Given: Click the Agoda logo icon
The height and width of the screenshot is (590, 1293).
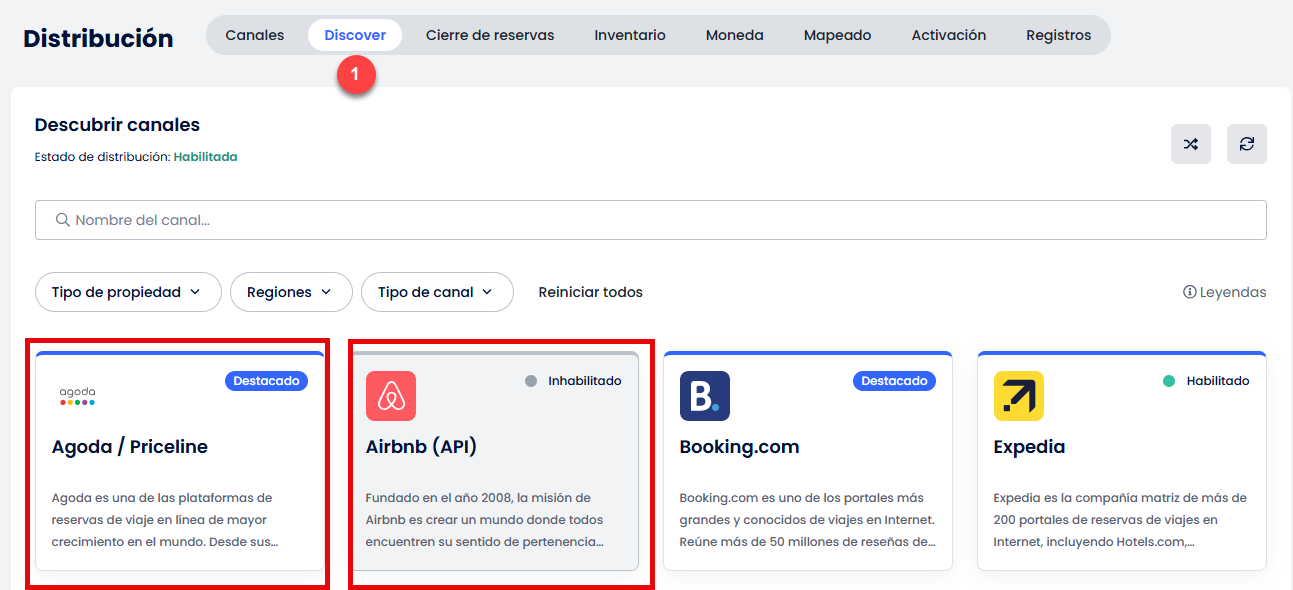Looking at the screenshot, I should (77, 396).
